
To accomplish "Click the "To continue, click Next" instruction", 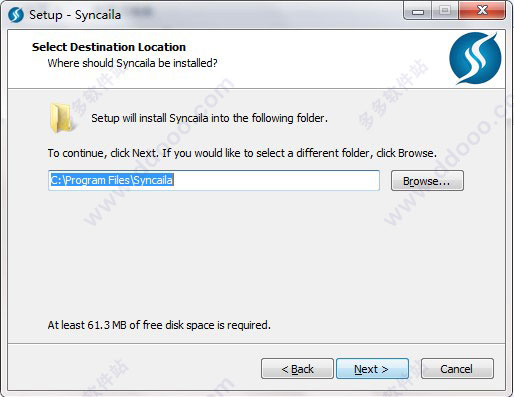I will pyautogui.click(x=242, y=153).
